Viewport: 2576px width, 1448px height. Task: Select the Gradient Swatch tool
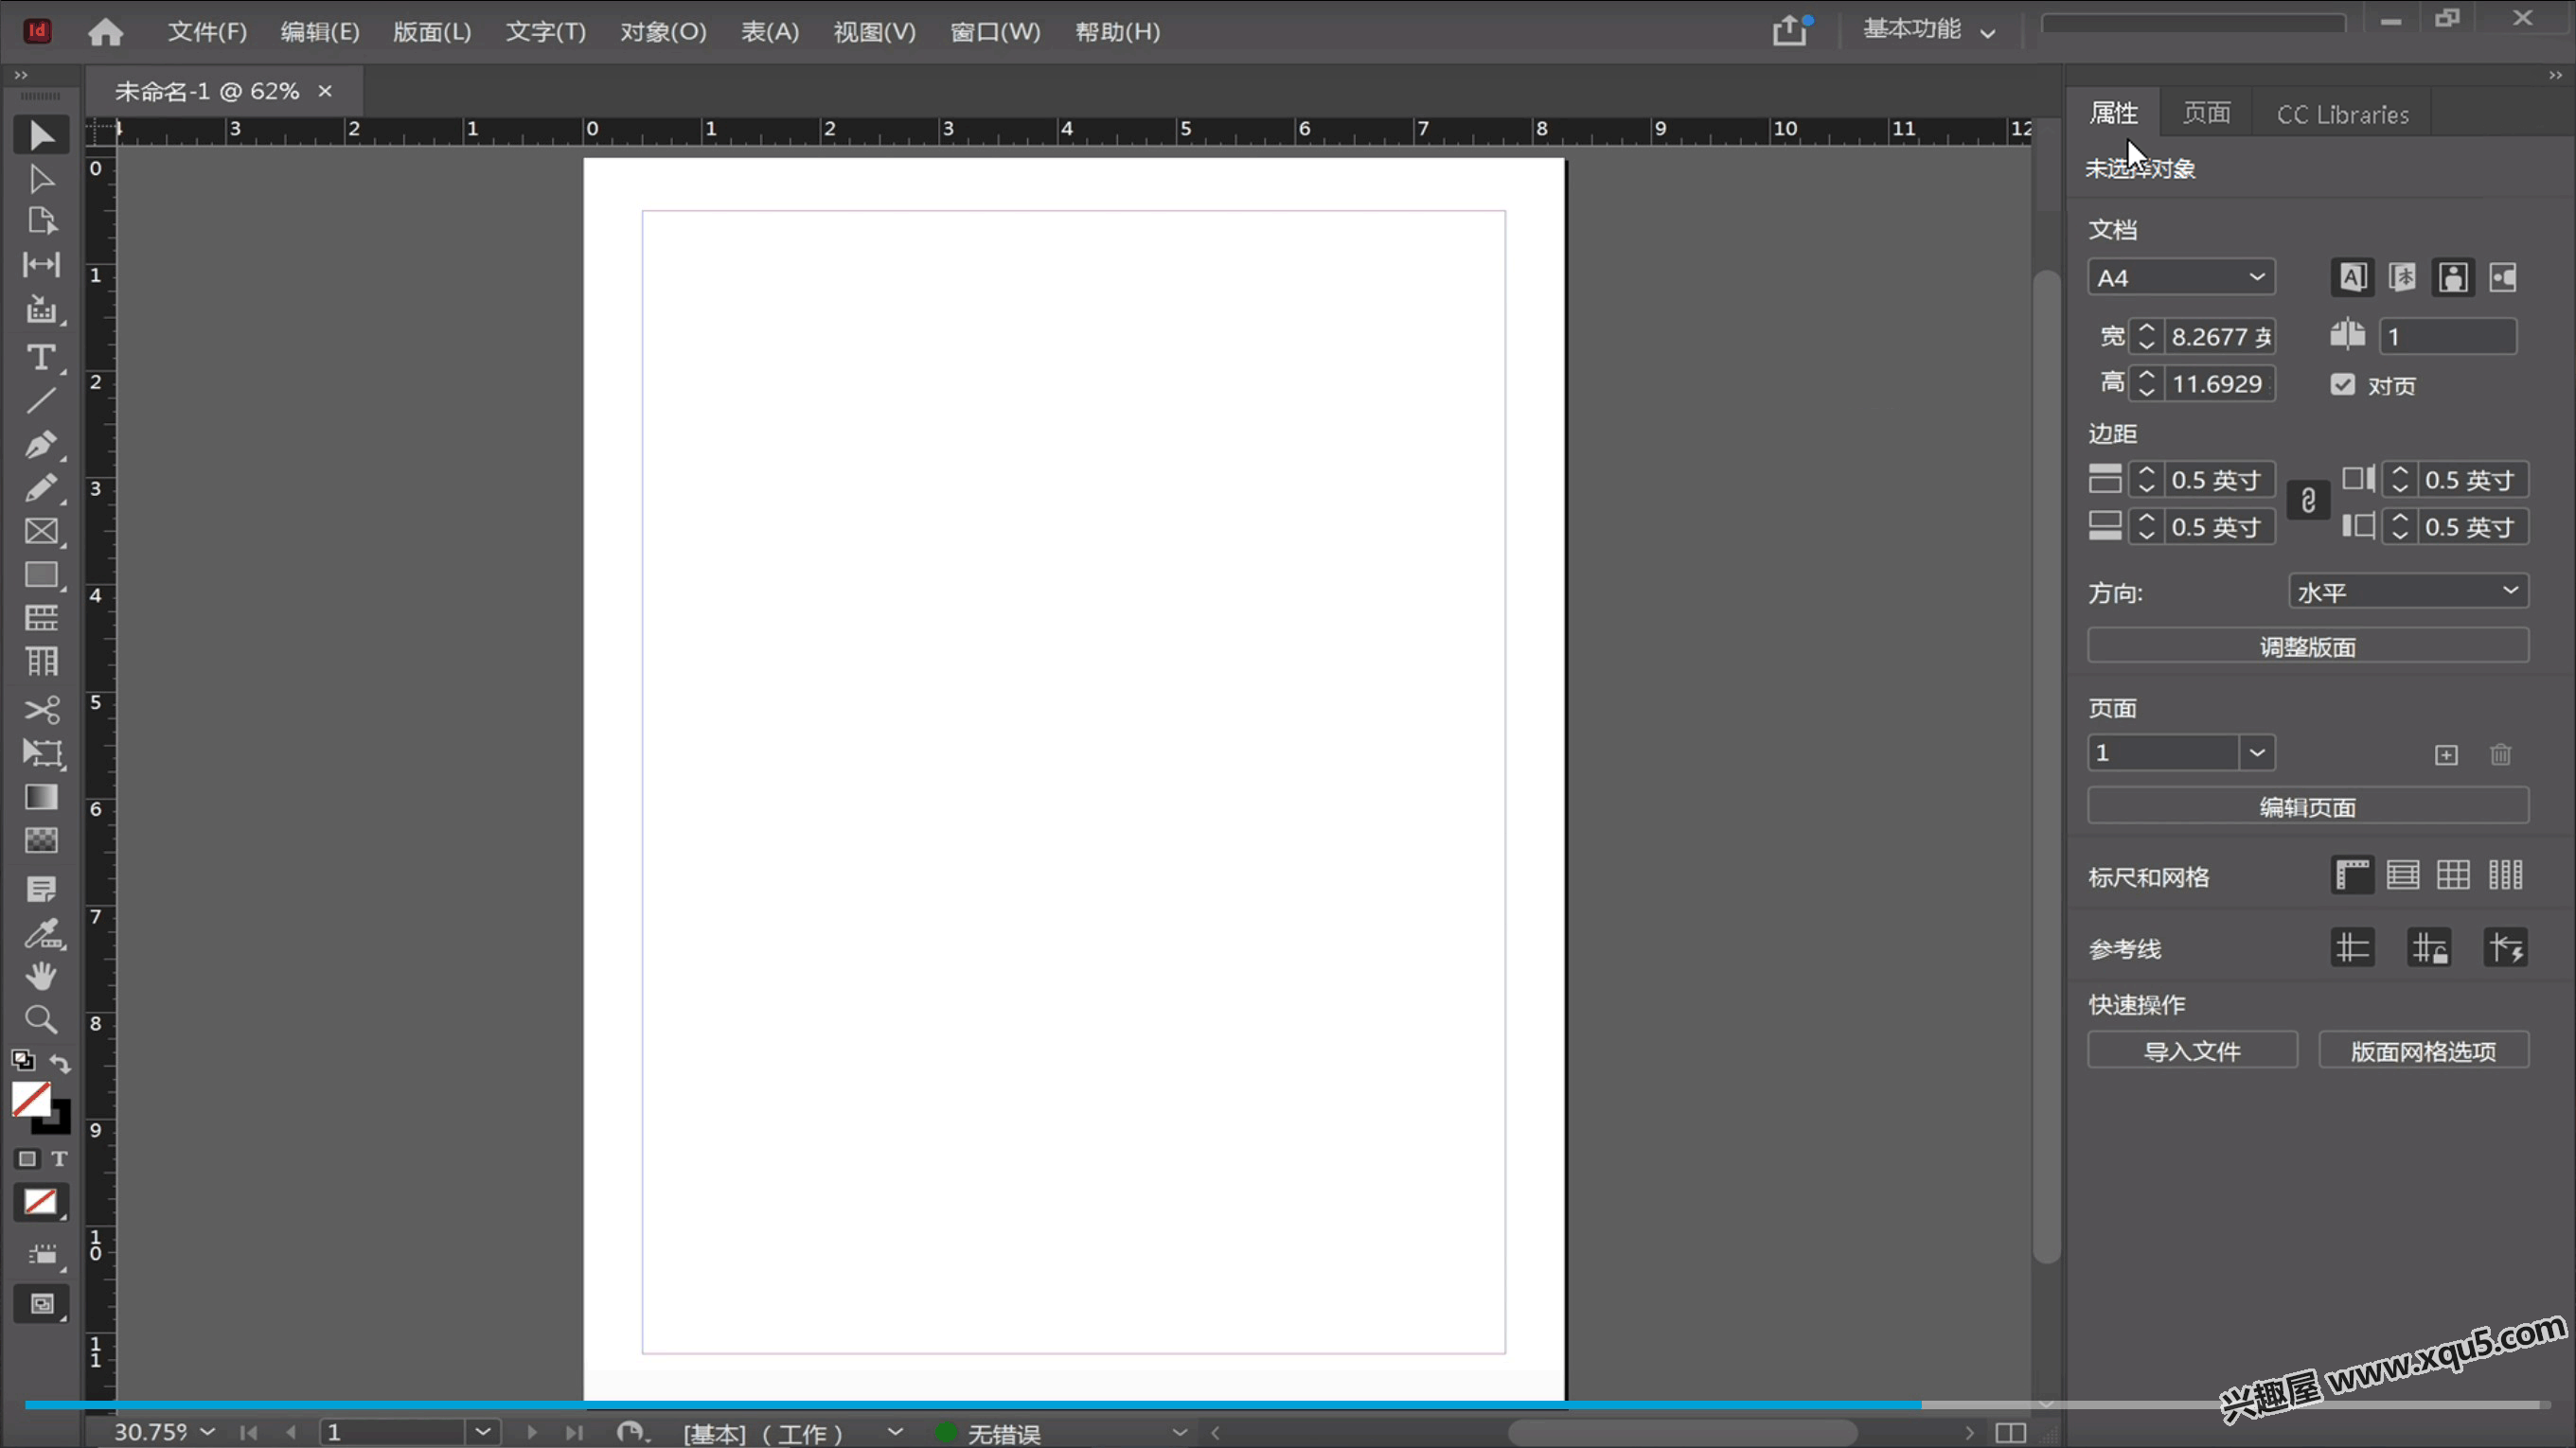(x=41, y=796)
